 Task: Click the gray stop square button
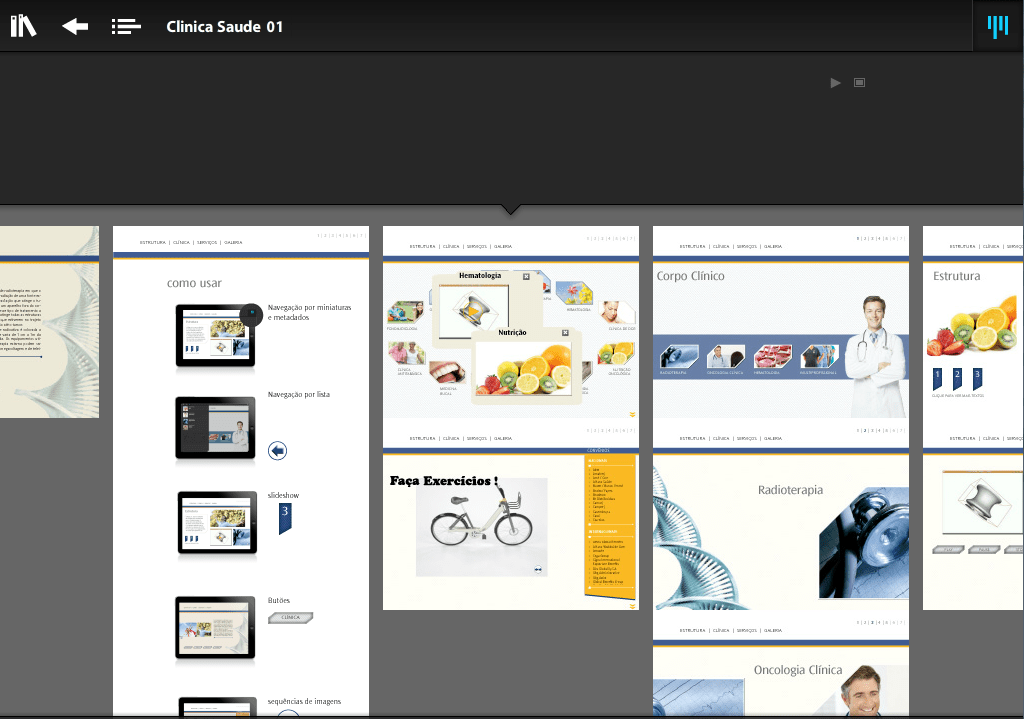[859, 83]
